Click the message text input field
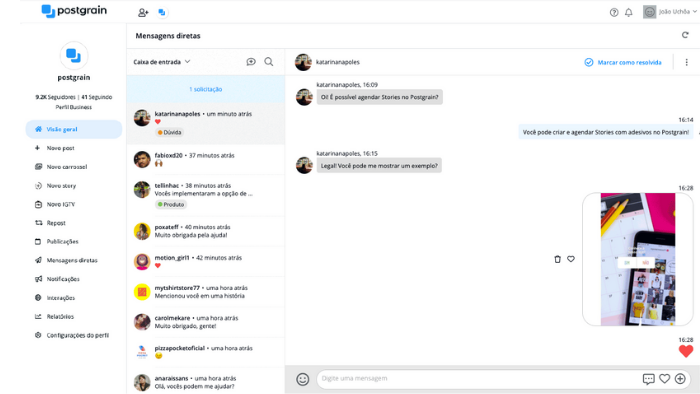 coord(478,379)
